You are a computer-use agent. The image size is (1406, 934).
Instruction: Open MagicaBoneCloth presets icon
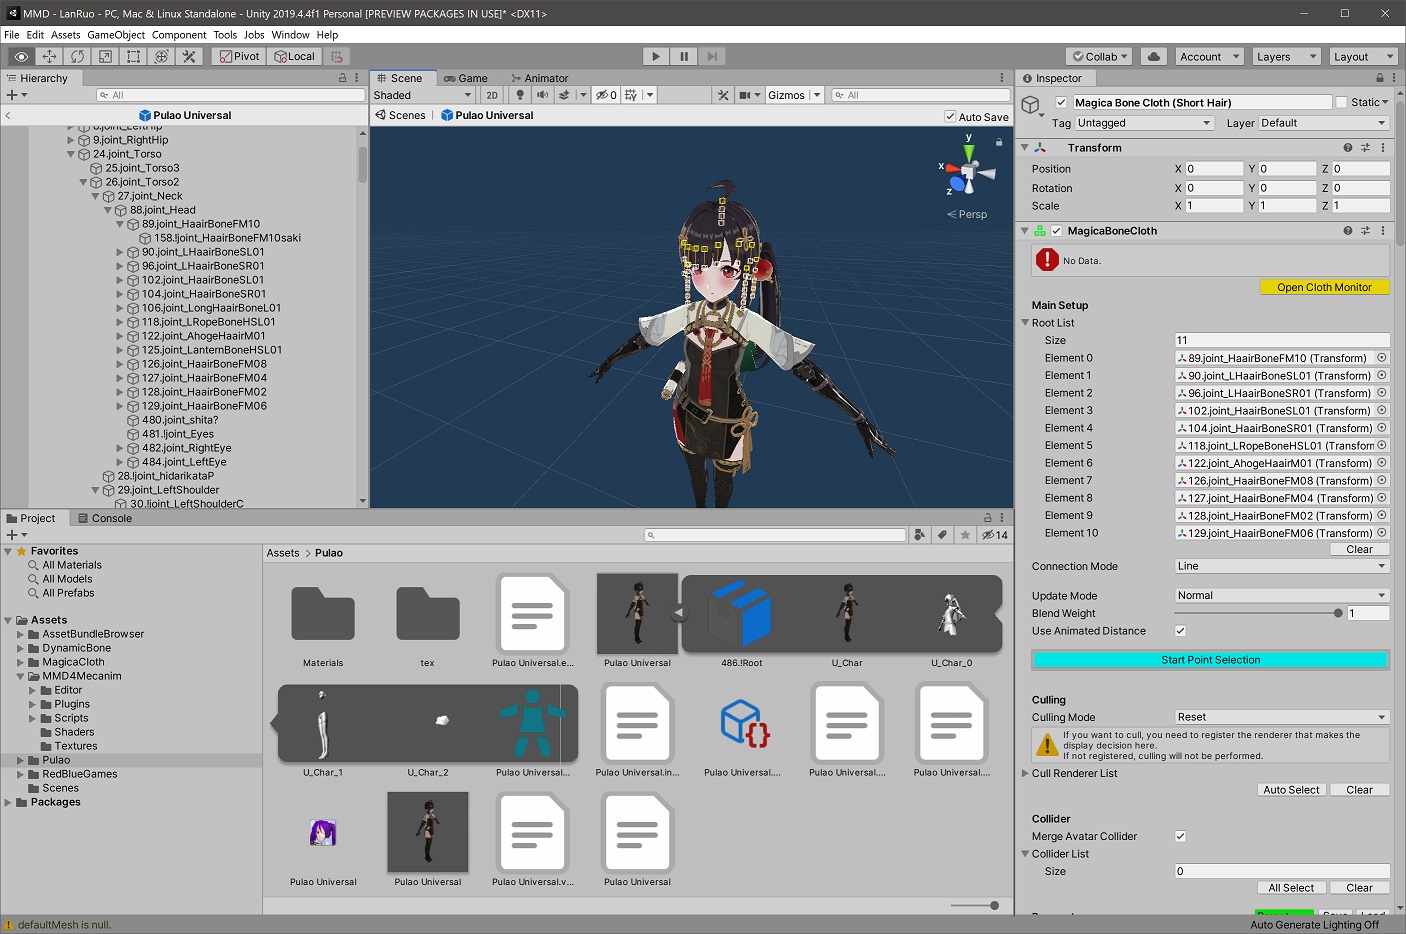(x=1365, y=230)
